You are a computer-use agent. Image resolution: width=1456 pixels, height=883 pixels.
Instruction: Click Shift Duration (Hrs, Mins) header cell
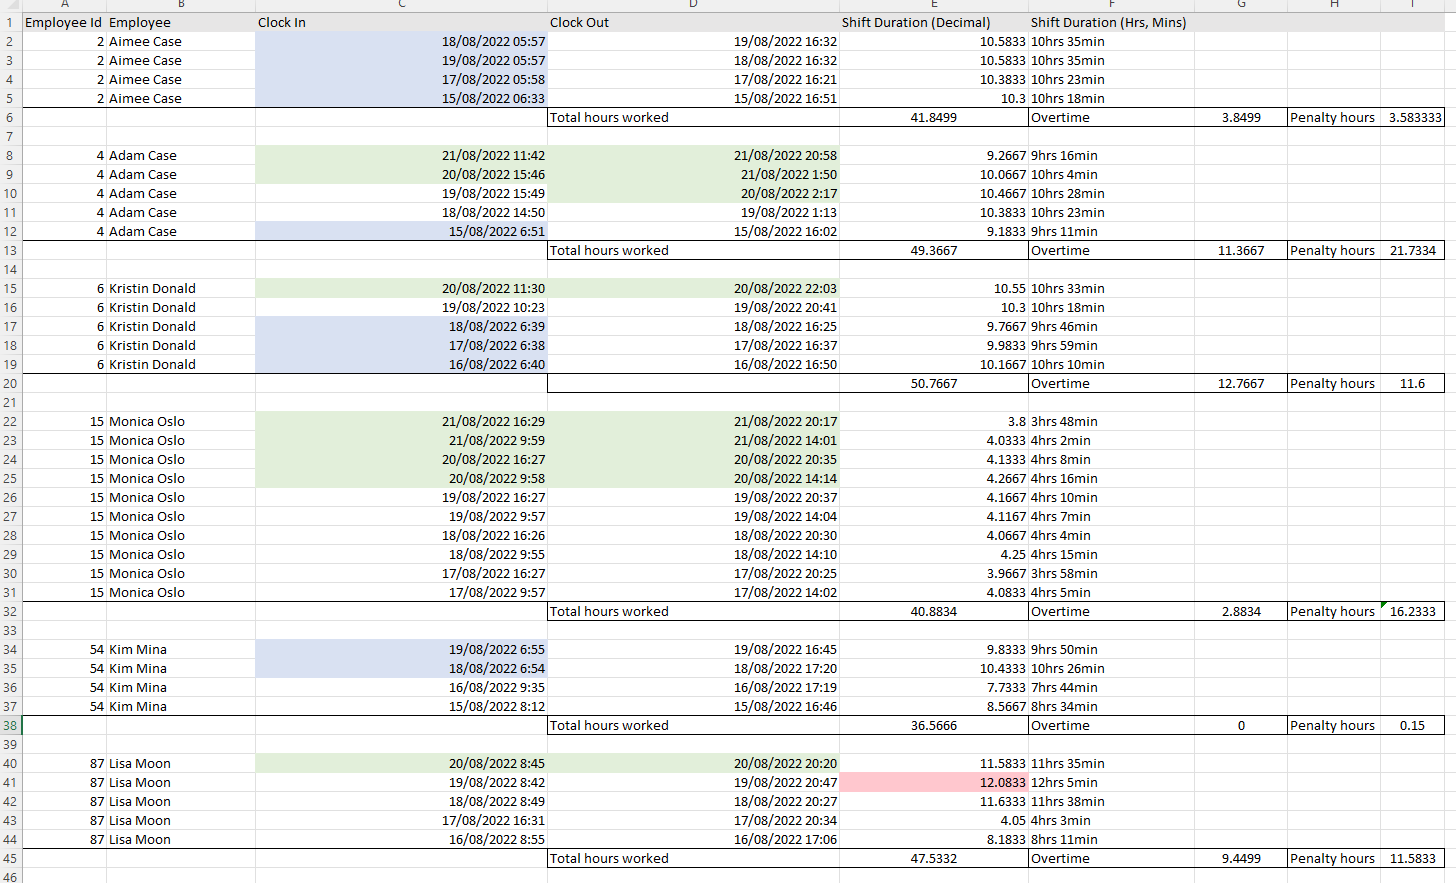point(1109,22)
